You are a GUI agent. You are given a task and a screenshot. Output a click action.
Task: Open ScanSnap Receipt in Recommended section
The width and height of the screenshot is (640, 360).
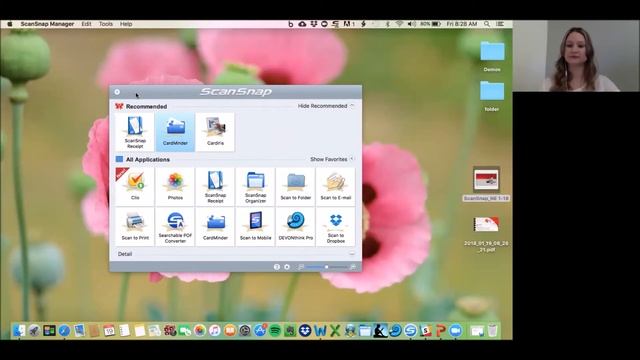pyautogui.click(x=135, y=132)
